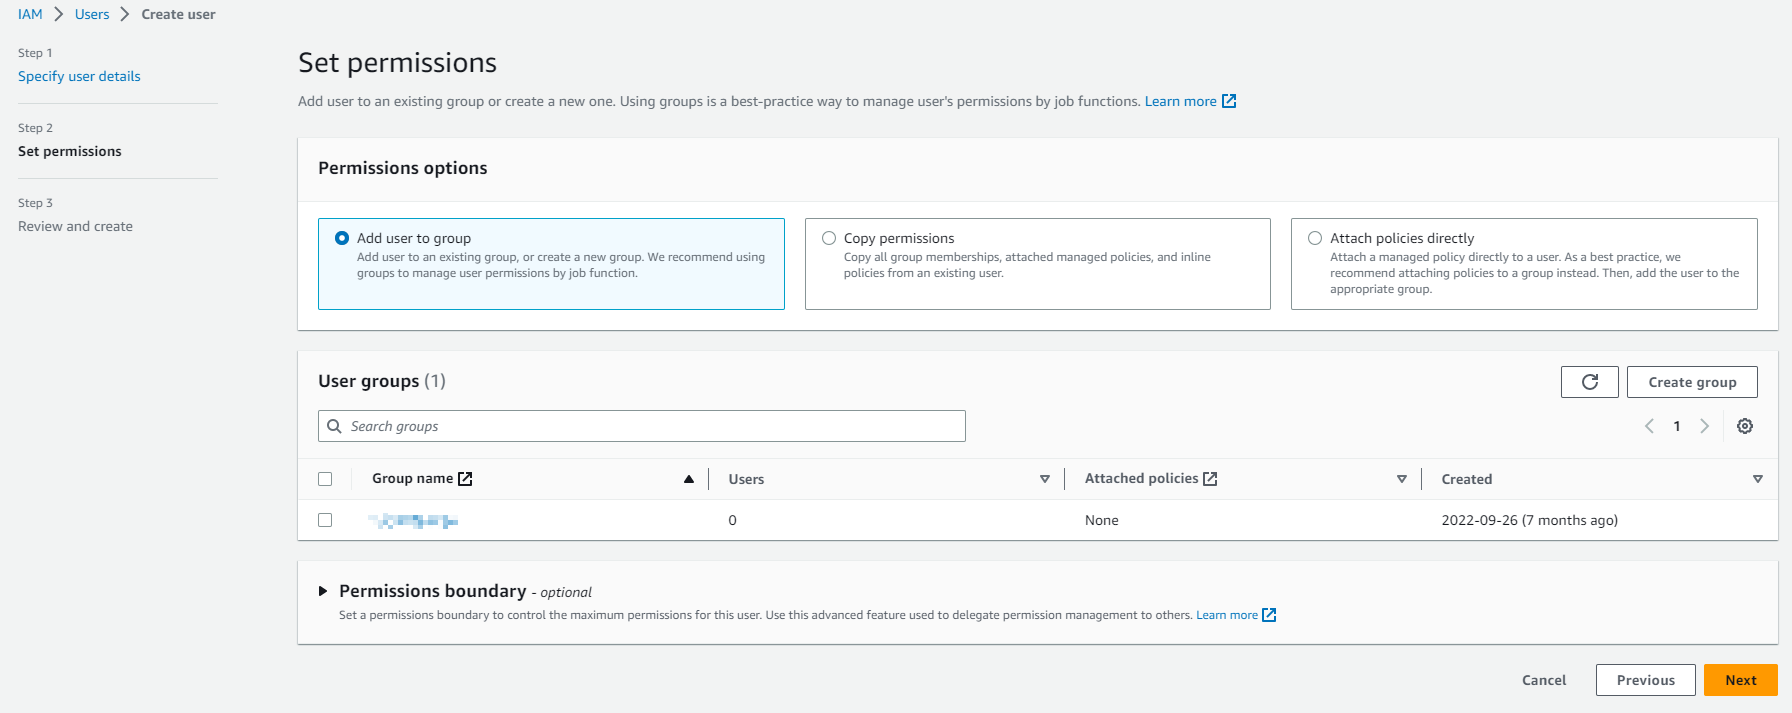Go back to Specify user details step
1792x713 pixels.
79,76
